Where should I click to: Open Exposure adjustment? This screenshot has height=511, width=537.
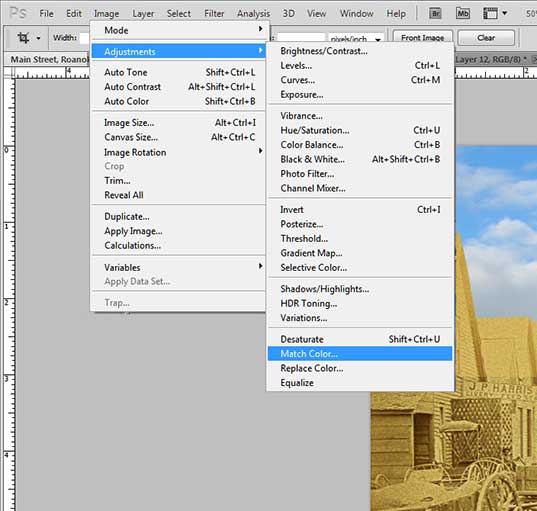pos(360,95)
